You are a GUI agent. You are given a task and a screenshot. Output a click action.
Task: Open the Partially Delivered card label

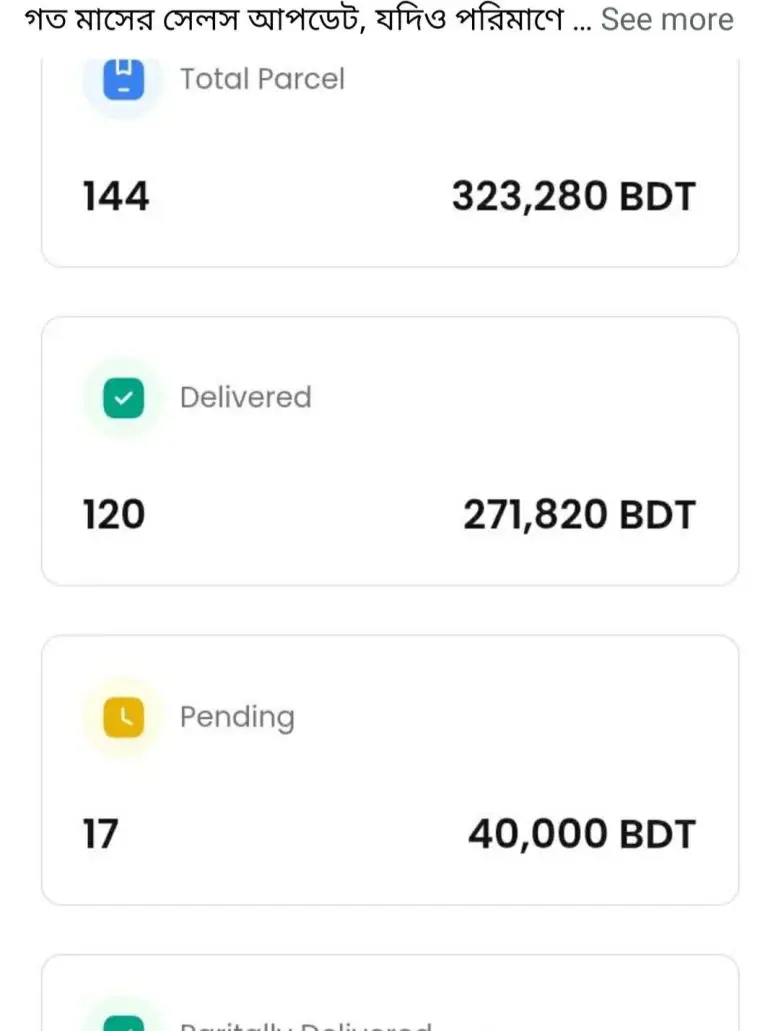[x=306, y=1026]
